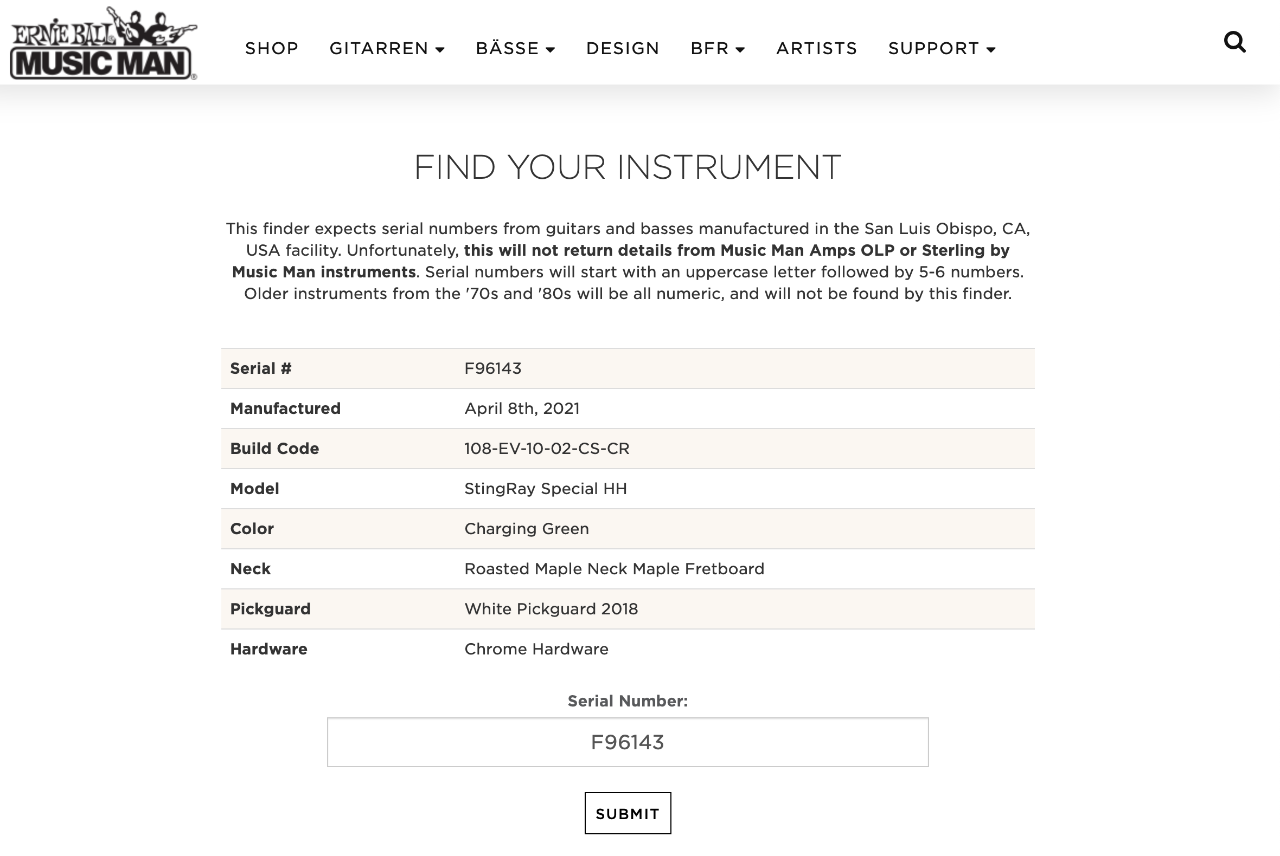The height and width of the screenshot is (856, 1280).
Task: Click the White Pickguard 2018 value
Action: click(551, 608)
